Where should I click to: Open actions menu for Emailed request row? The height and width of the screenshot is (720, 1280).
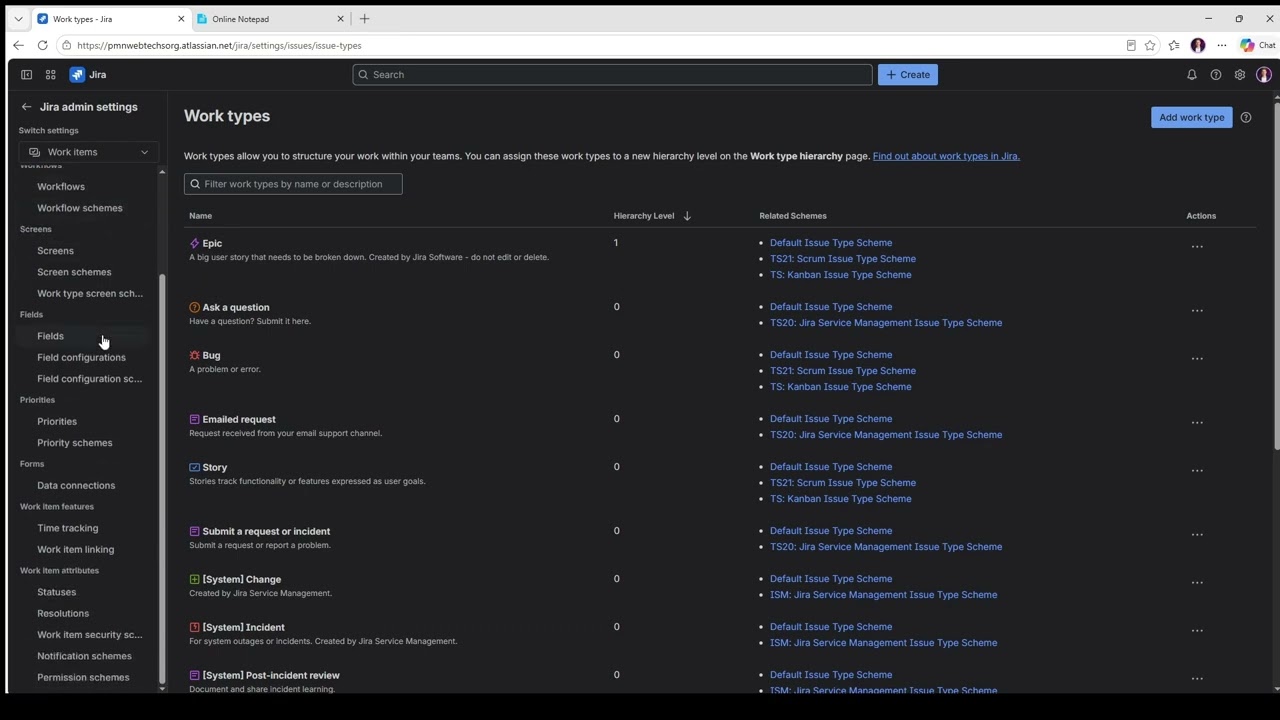click(1197, 423)
